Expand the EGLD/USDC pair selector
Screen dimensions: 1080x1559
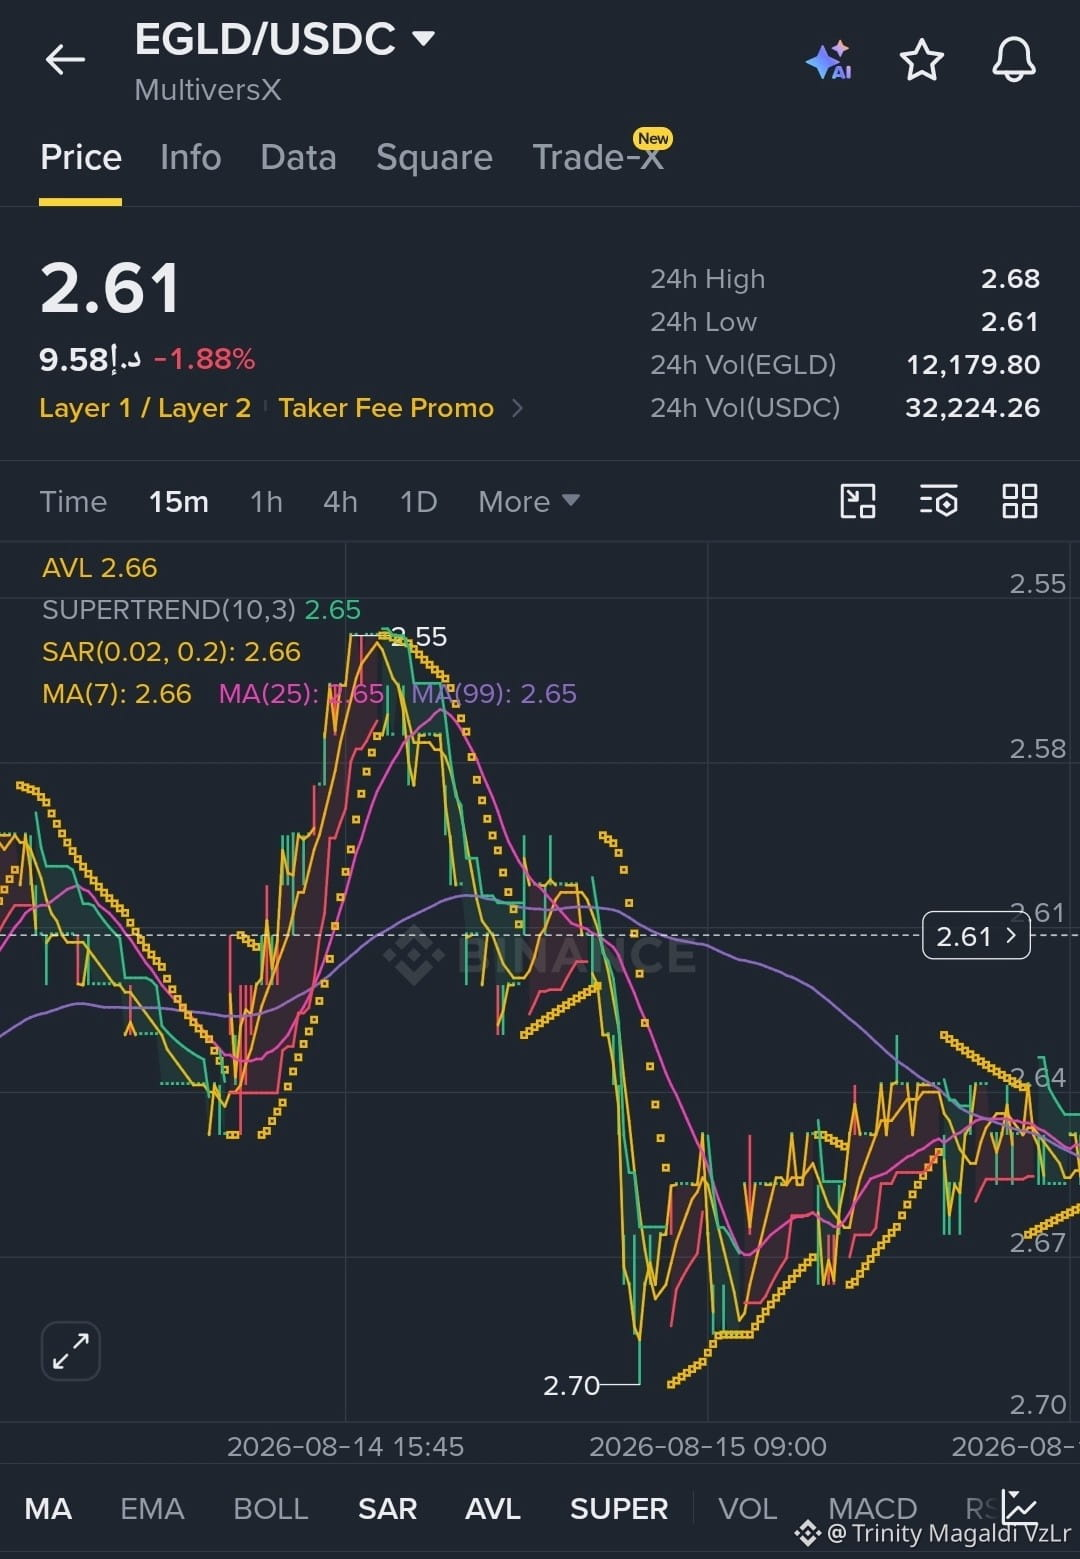[x=424, y=39]
